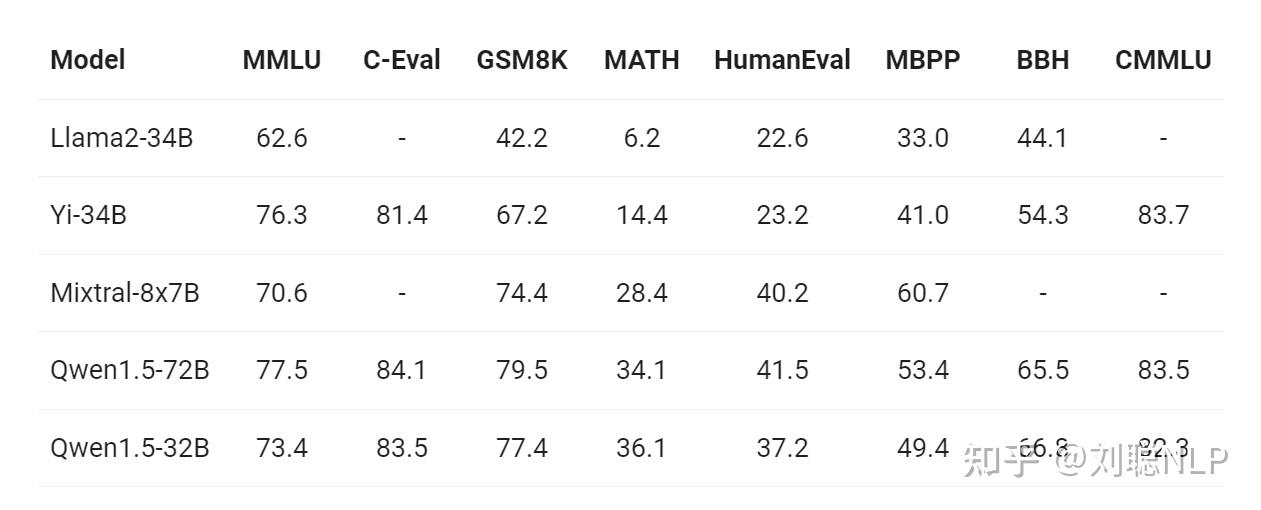The image size is (1261, 510).
Task: Select the Llama2-34B row label
Action: click(122, 138)
